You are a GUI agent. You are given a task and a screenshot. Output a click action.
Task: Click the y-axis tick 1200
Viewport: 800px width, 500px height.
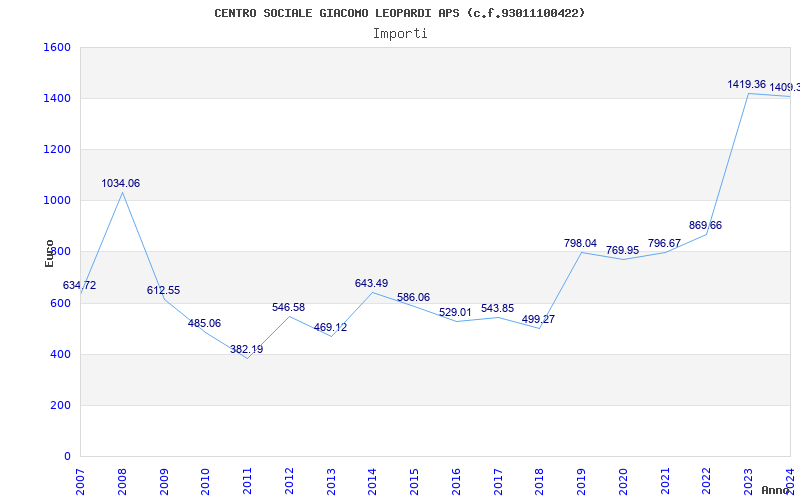point(57,149)
